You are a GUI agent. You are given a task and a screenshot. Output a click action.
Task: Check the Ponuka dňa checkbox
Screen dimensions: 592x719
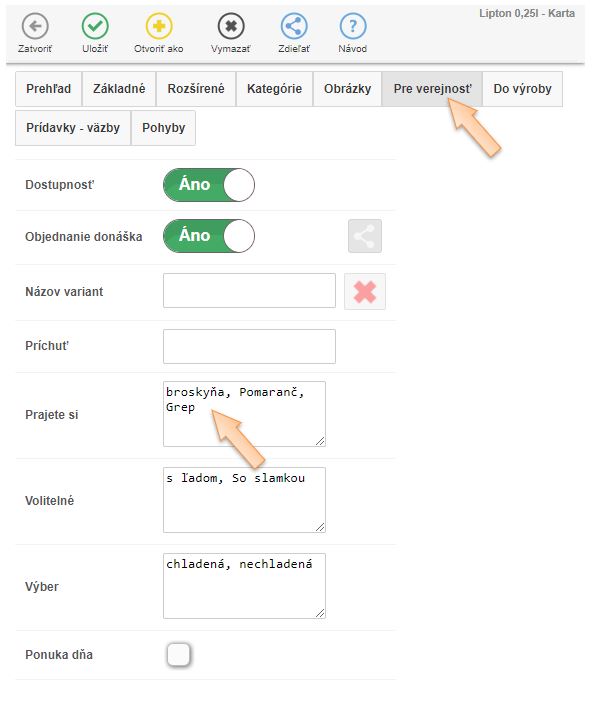pos(178,654)
